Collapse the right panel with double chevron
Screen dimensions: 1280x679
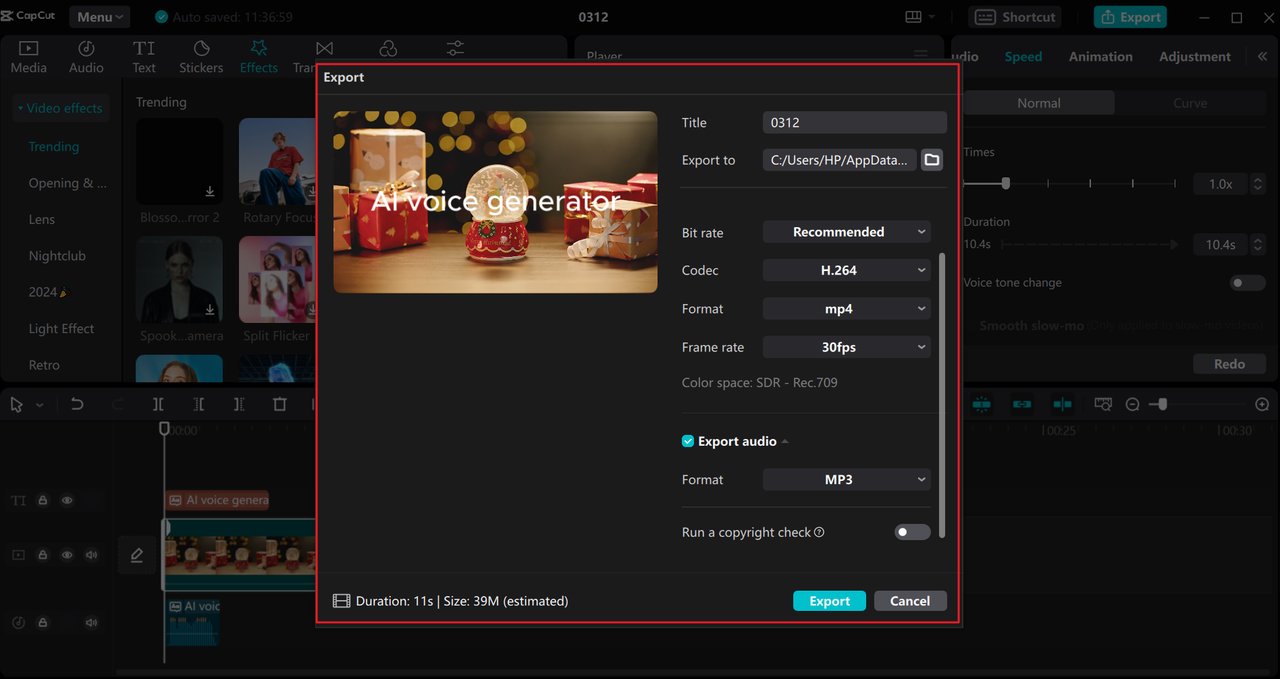[x=1262, y=57]
